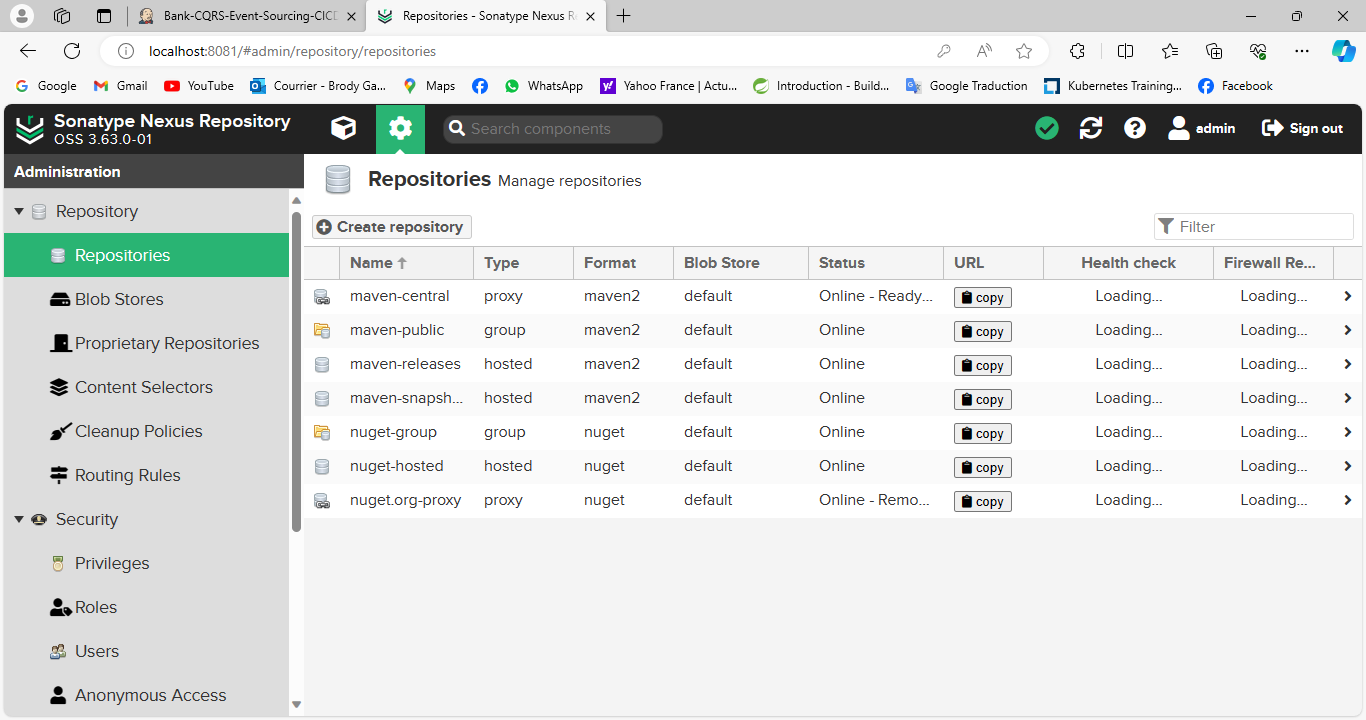
Task: Open Routing Rules in sidebar
Action: (146, 475)
